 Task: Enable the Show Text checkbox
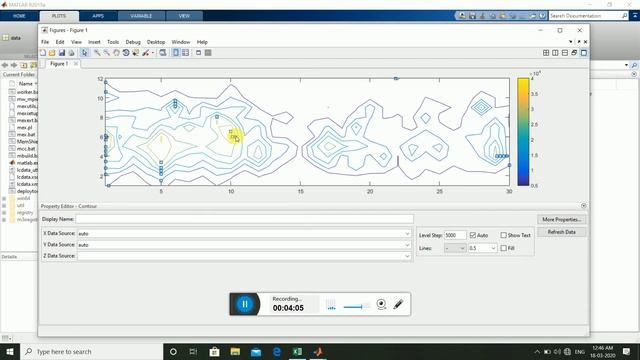pyautogui.click(x=504, y=235)
